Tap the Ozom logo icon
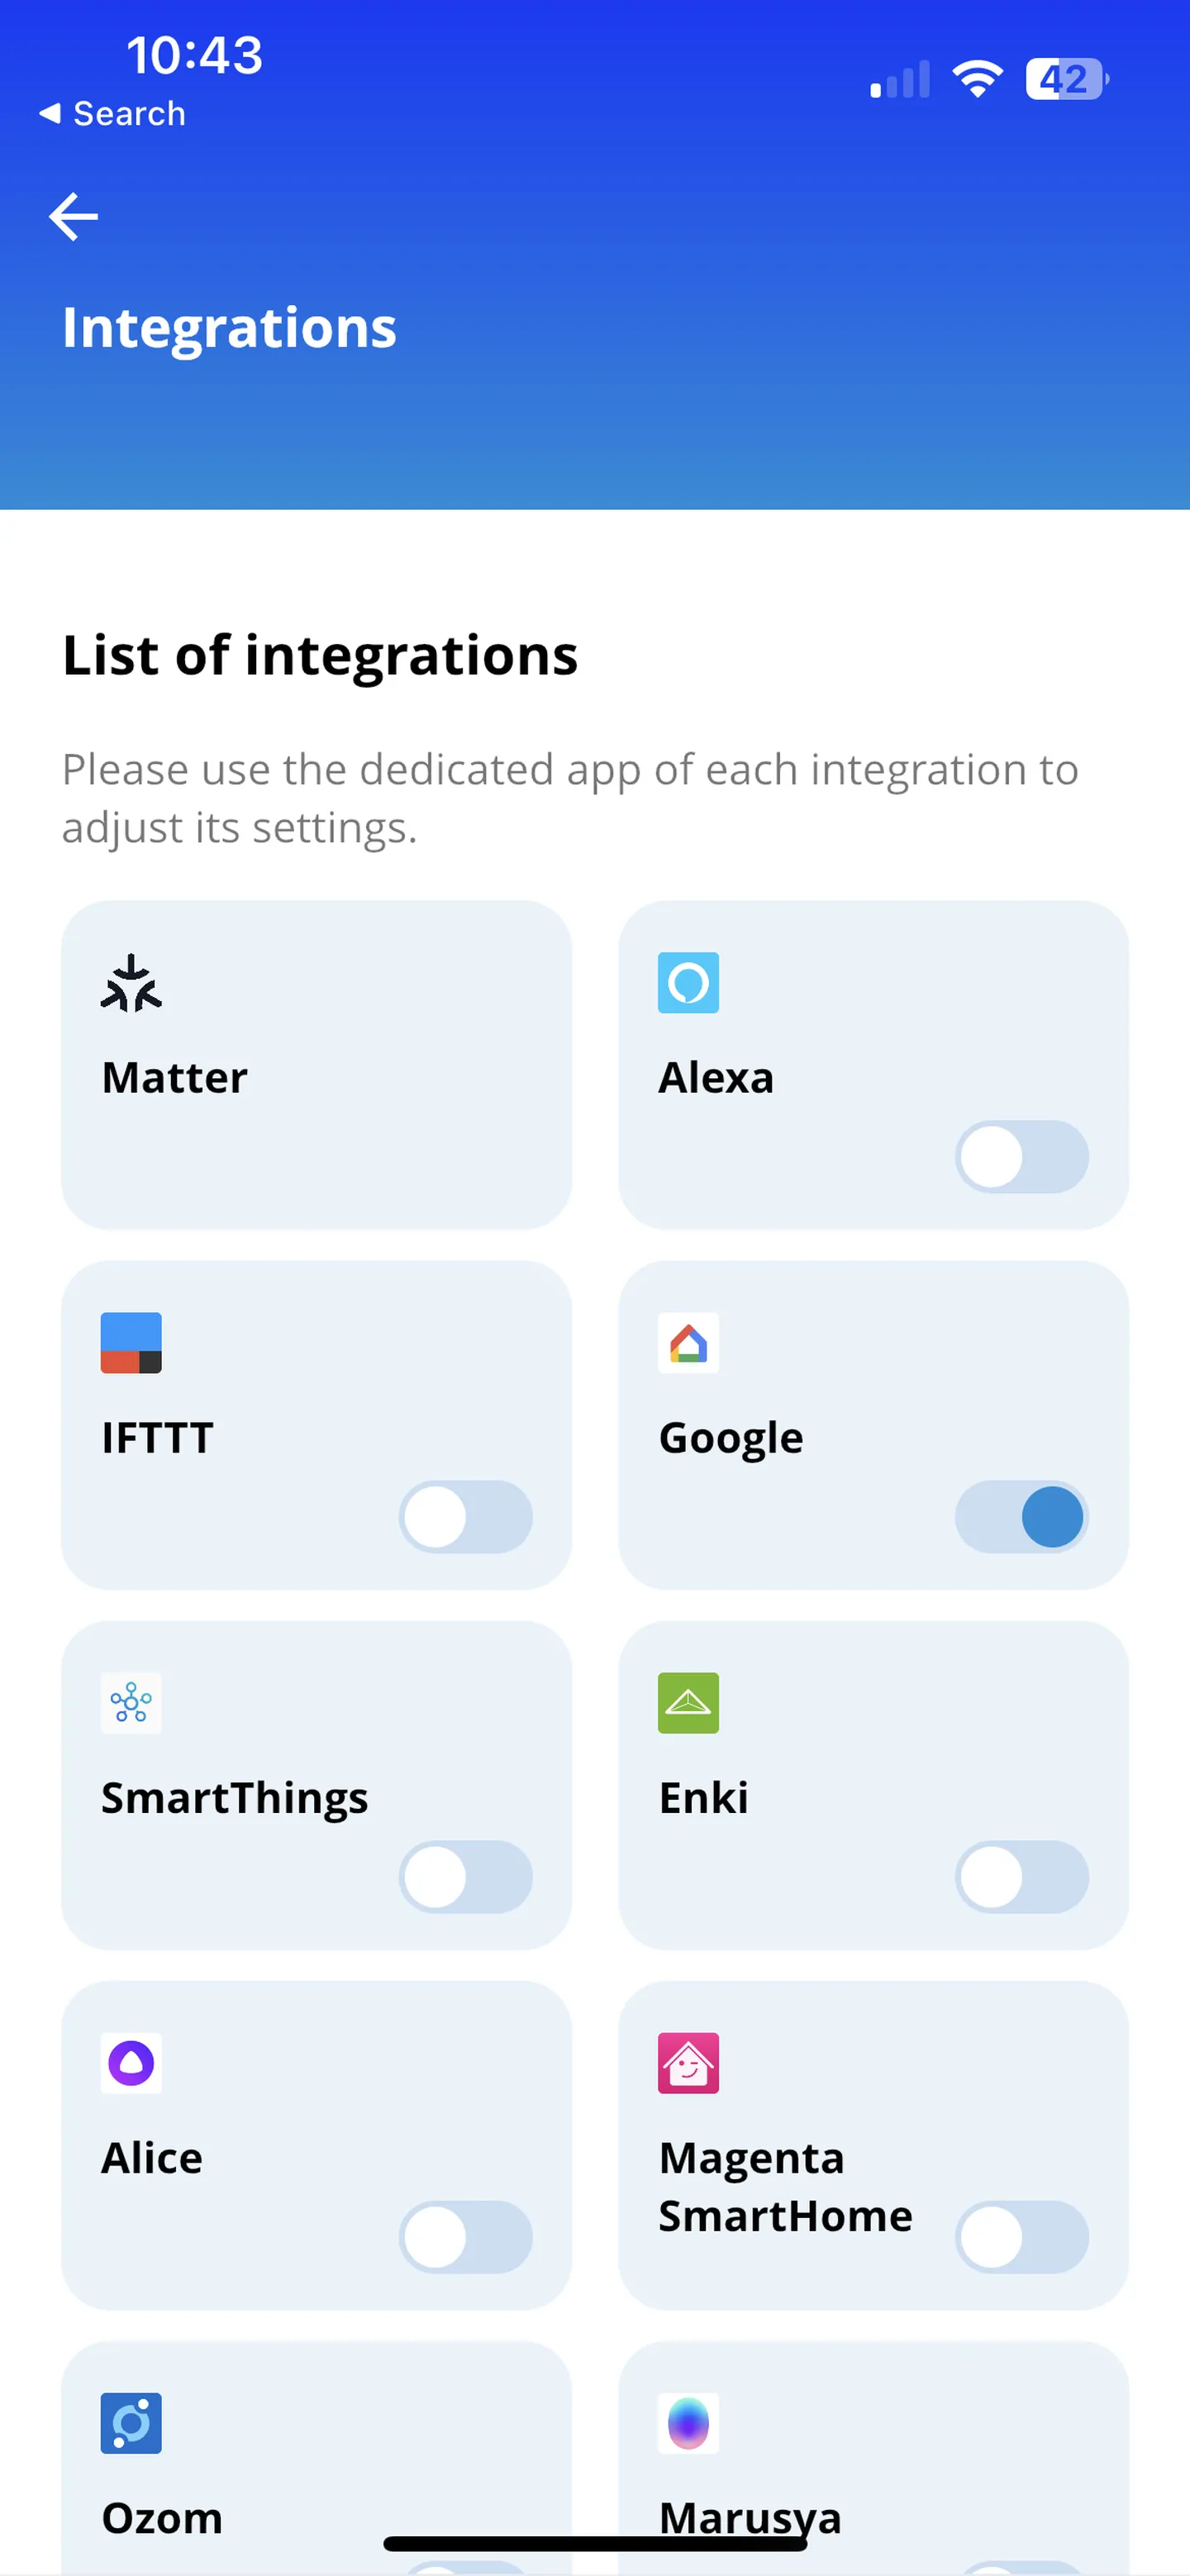1190x2576 pixels. tap(131, 2423)
